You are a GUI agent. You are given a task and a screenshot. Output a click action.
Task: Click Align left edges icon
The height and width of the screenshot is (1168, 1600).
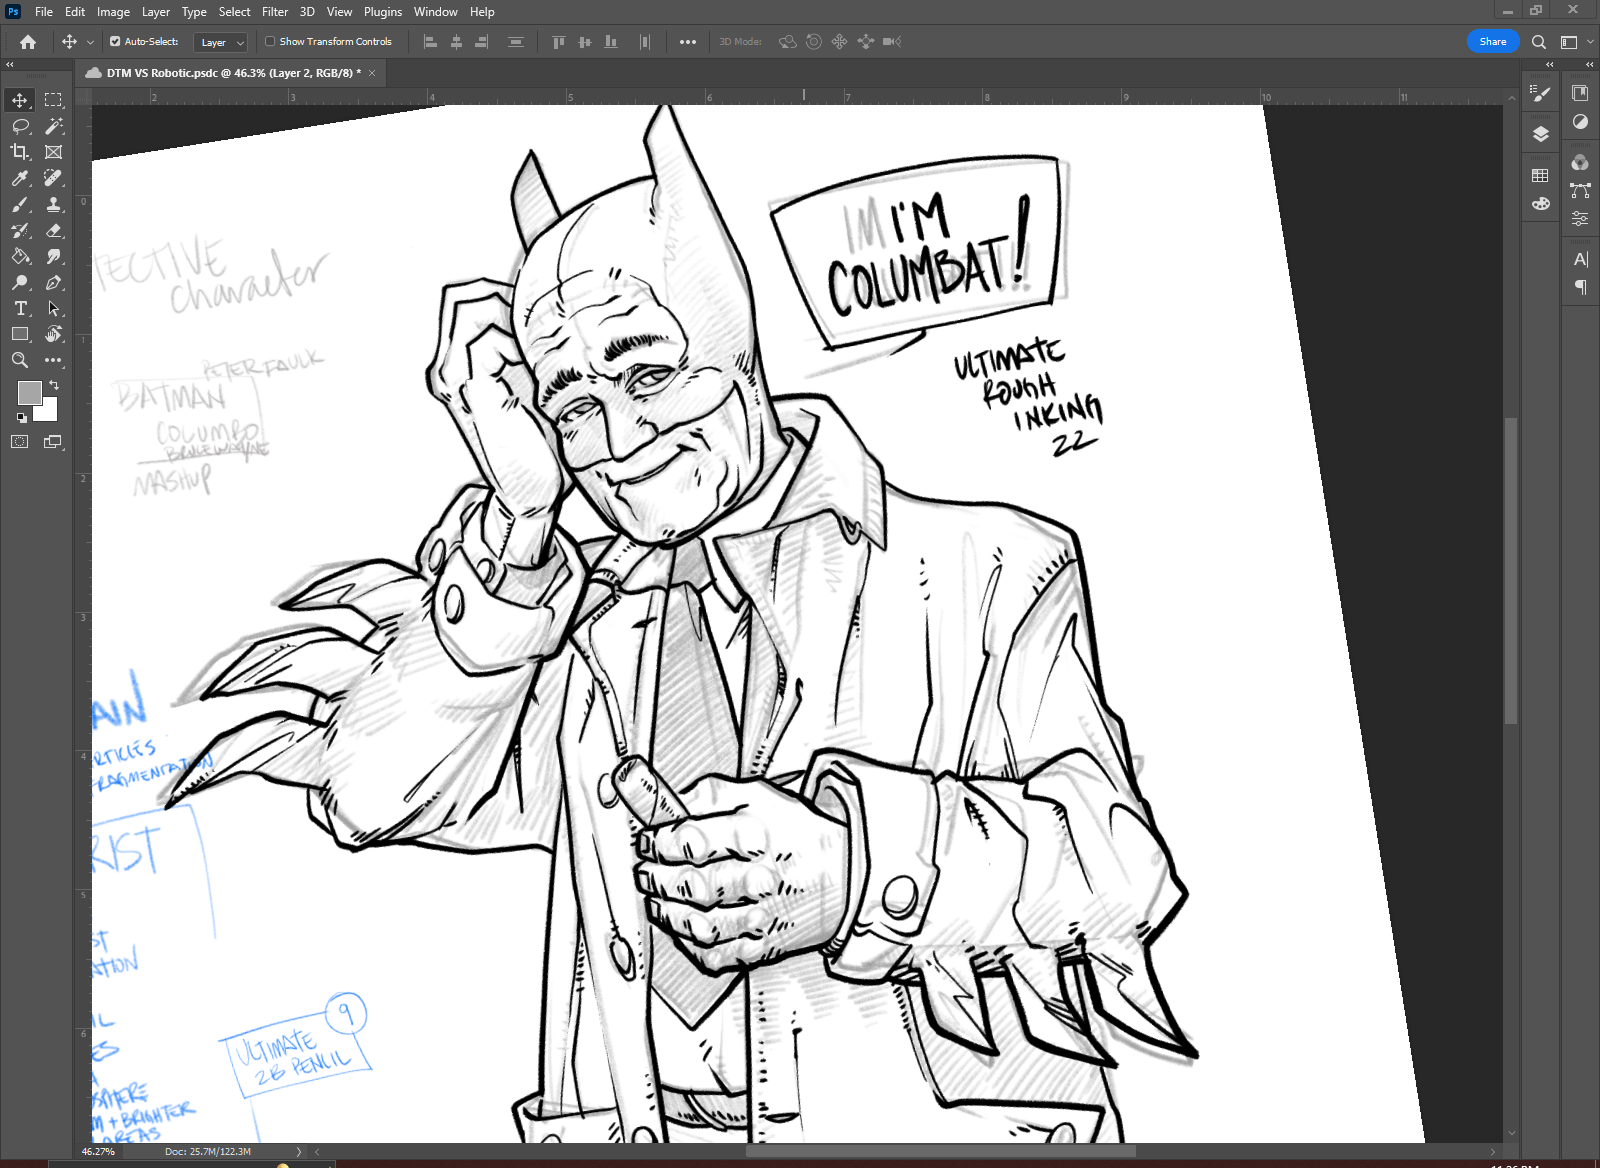[x=431, y=42]
